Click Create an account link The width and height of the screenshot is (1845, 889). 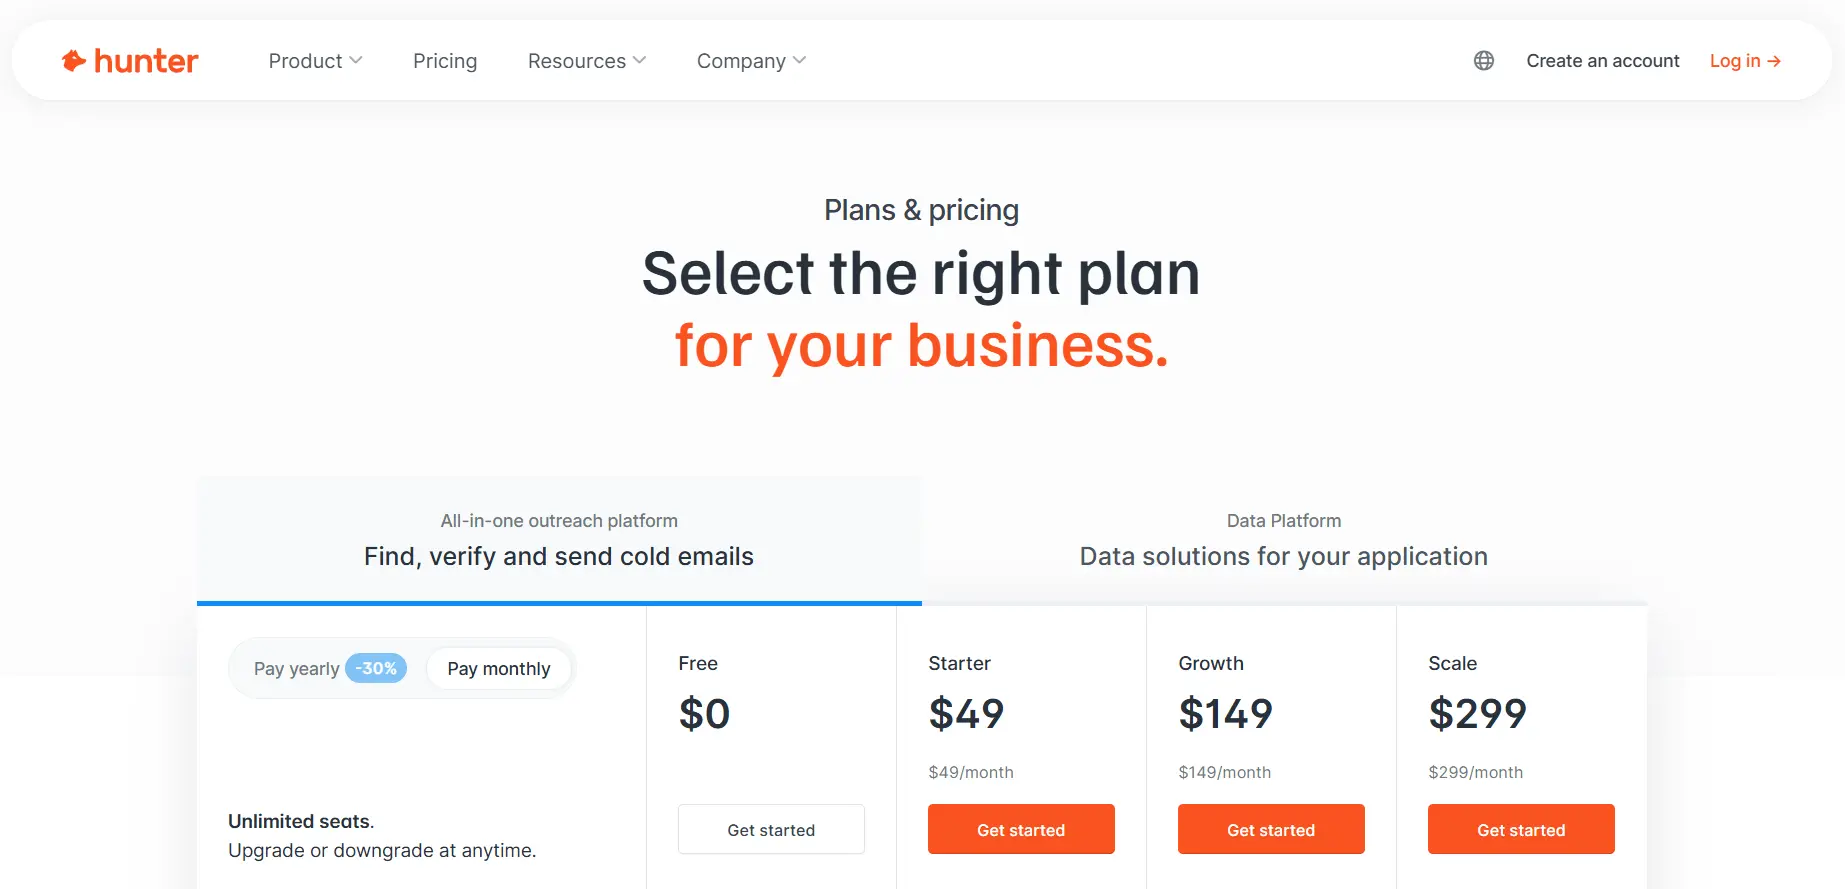(x=1603, y=61)
